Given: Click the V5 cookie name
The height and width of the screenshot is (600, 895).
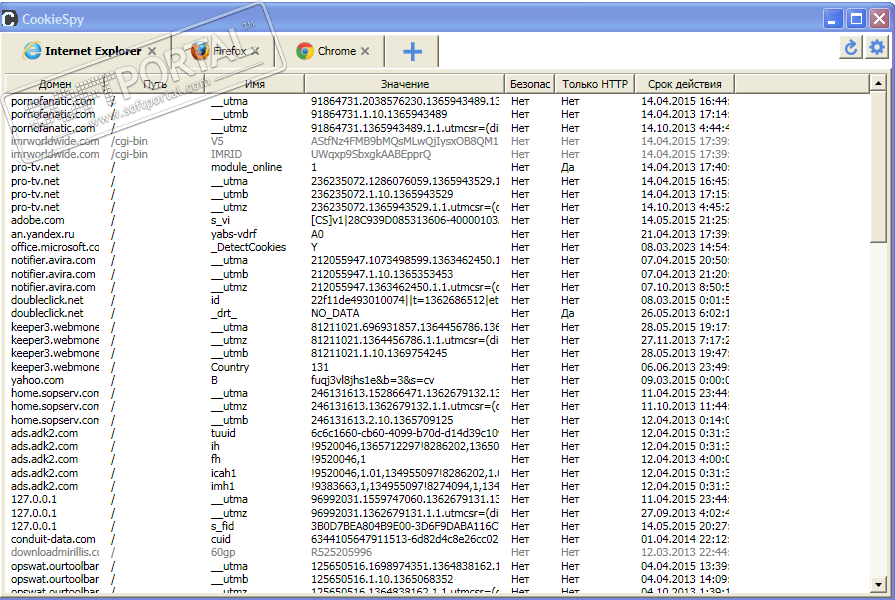Looking at the screenshot, I should [217, 141].
